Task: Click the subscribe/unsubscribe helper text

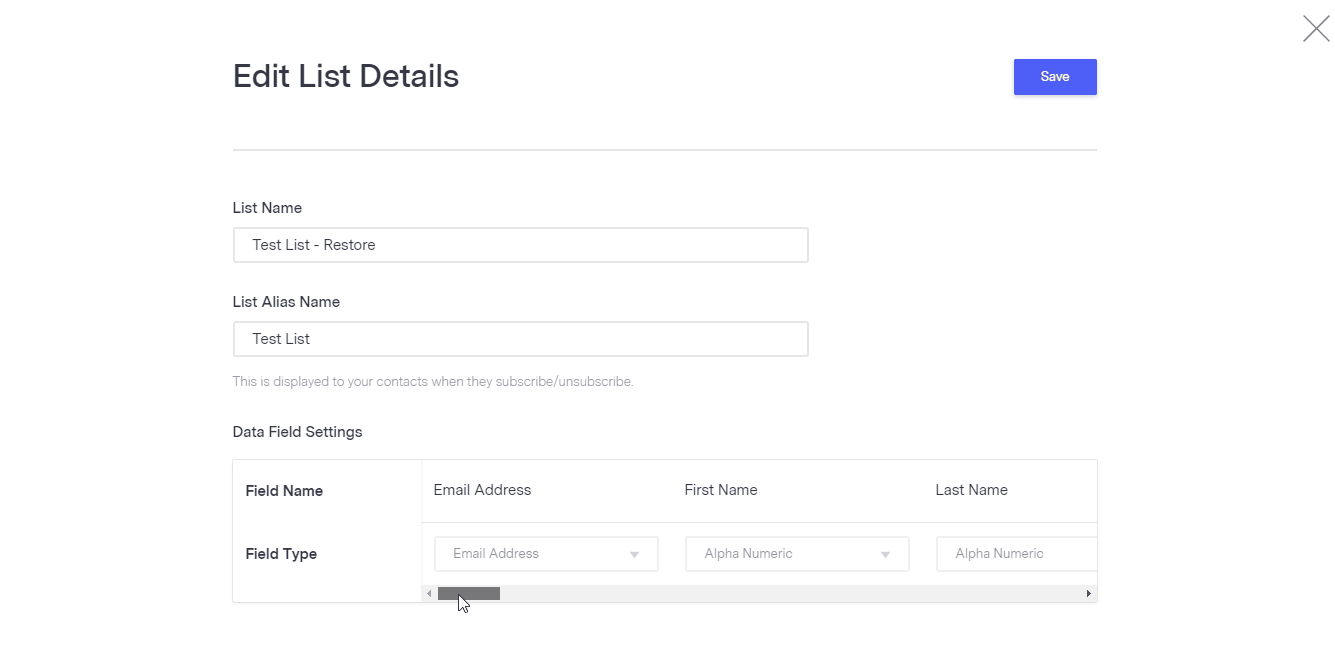Action: tap(433, 382)
